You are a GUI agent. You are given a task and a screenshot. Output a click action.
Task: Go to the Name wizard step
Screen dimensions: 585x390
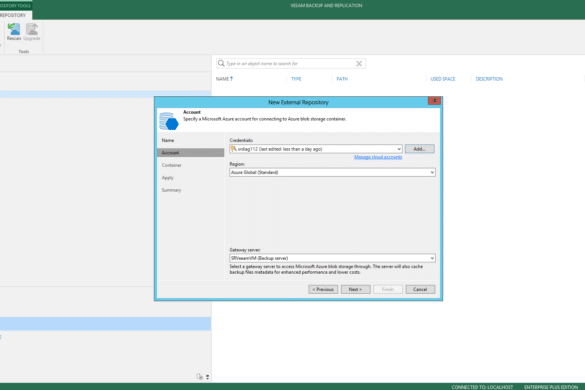pyautogui.click(x=168, y=140)
